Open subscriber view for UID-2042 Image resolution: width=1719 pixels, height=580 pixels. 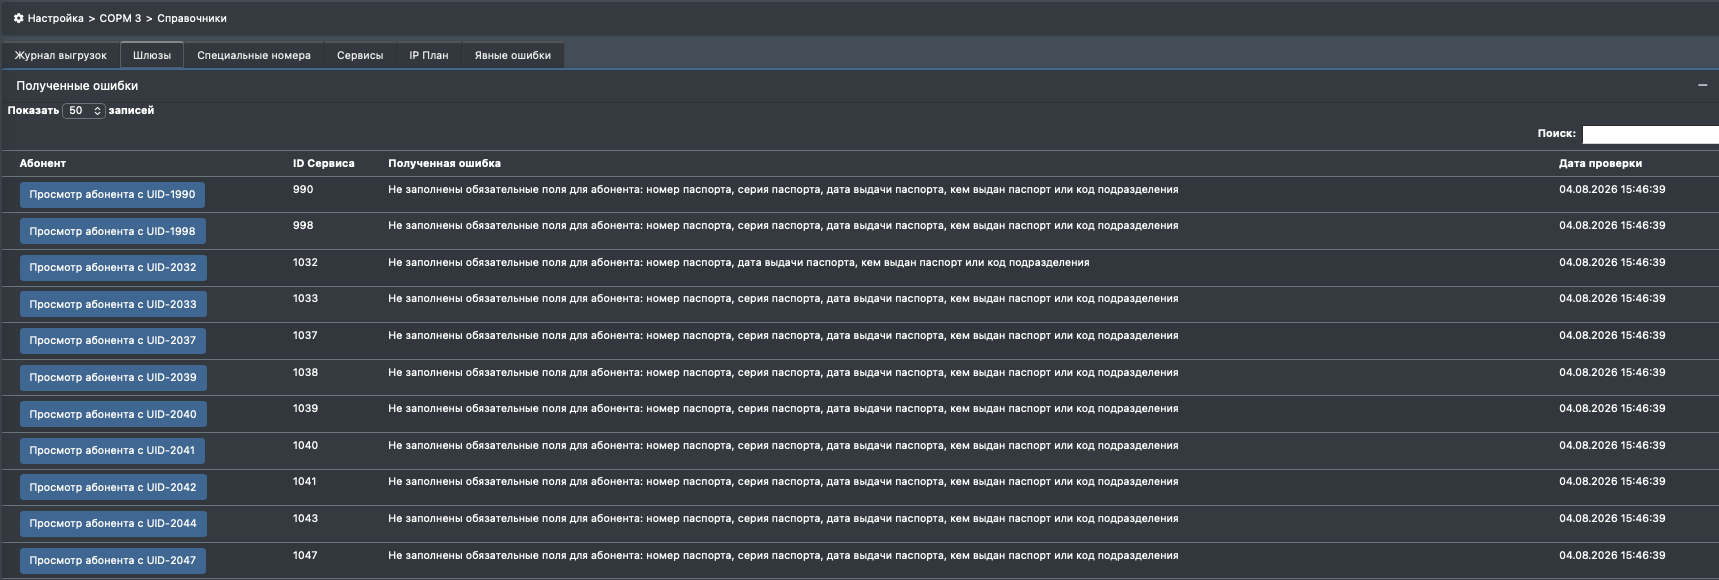pyautogui.click(x=113, y=487)
